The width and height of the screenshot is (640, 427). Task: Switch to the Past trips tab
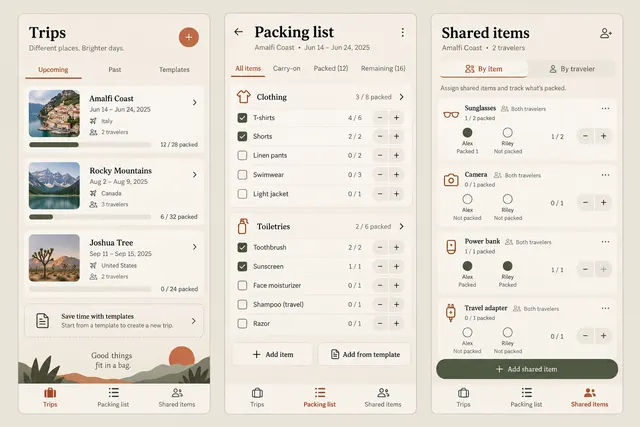pos(115,70)
